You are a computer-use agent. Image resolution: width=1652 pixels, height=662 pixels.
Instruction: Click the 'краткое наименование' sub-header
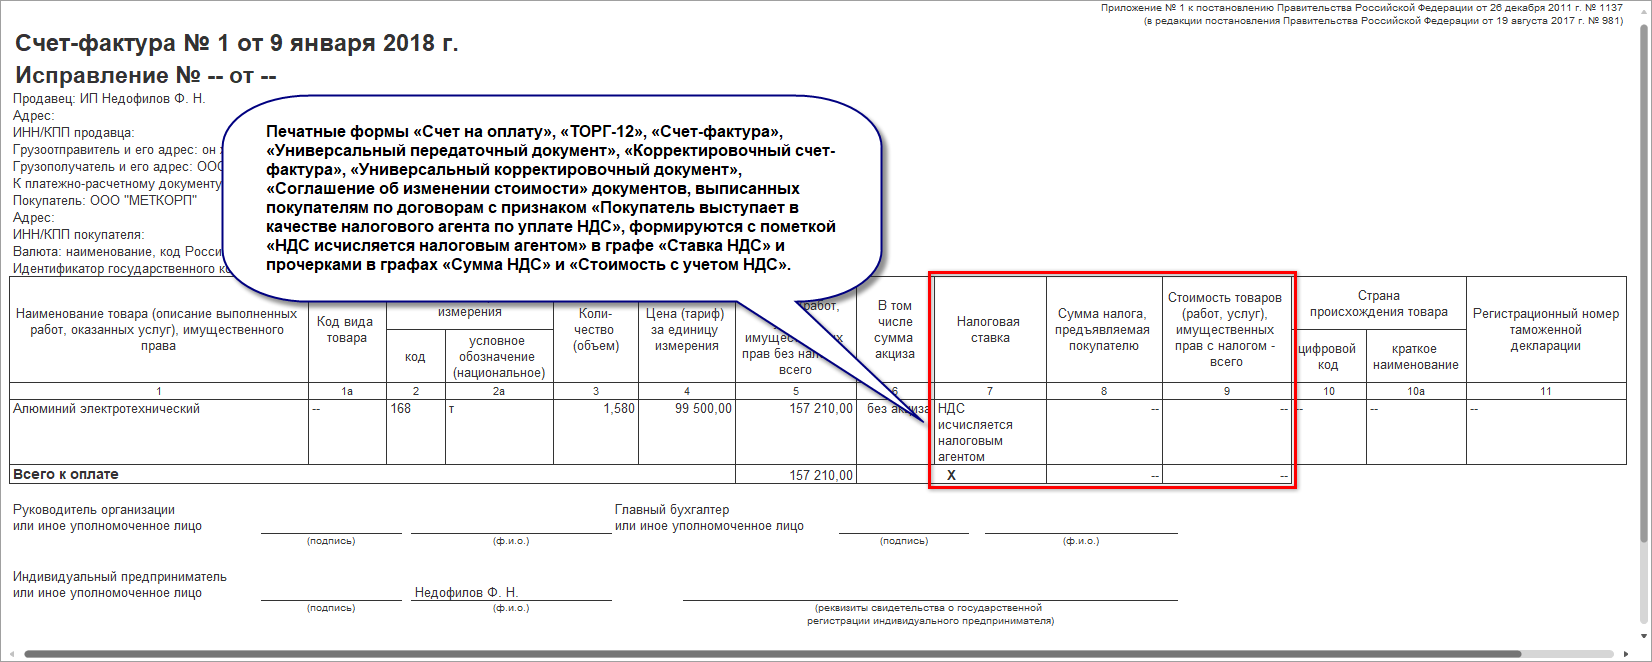pos(1415,356)
